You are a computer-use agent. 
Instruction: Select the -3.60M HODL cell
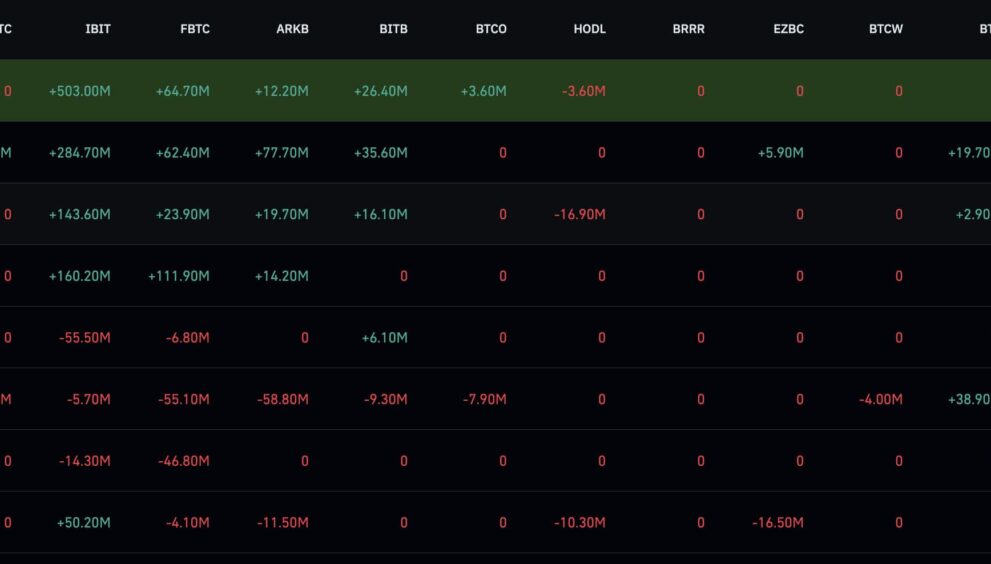click(x=583, y=91)
